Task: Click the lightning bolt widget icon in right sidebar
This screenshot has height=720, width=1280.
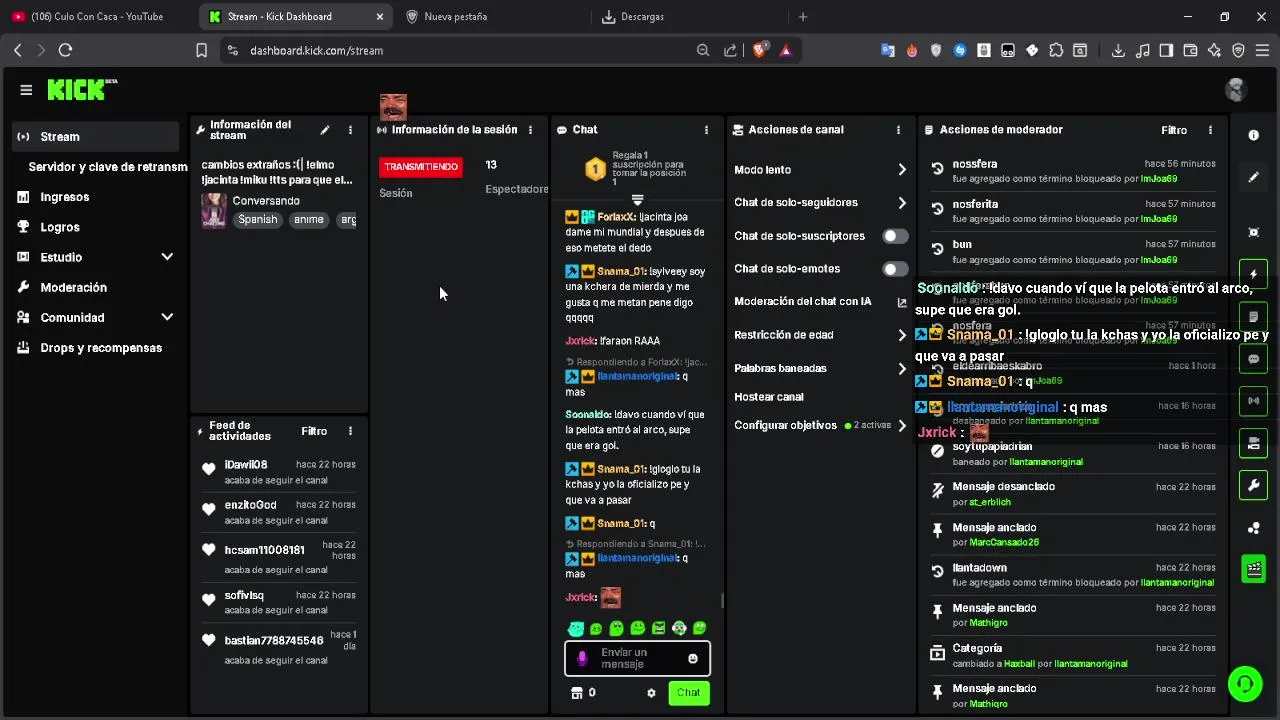Action: [x=1254, y=274]
